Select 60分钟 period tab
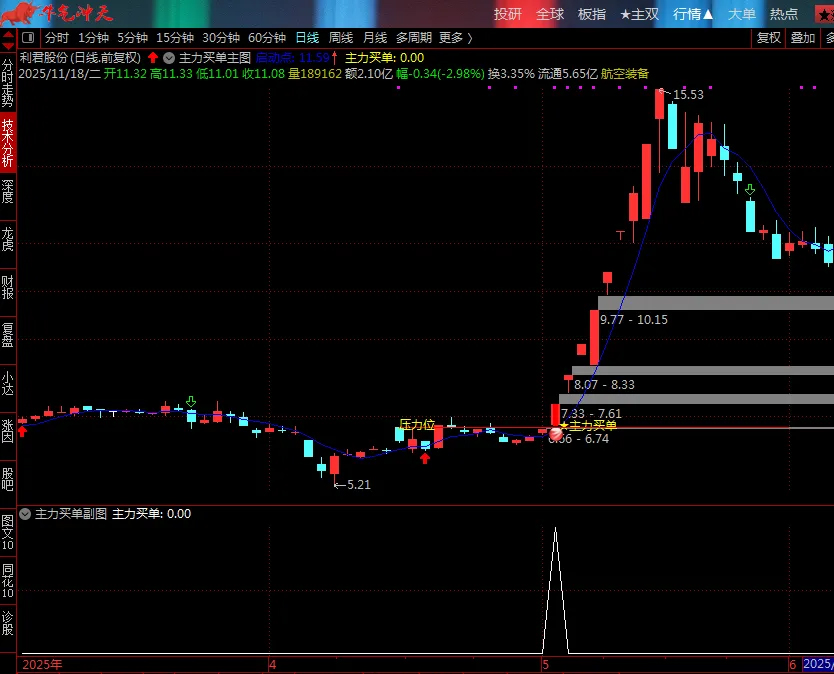Image resolution: width=834 pixels, height=674 pixels. [x=267, y=38]
